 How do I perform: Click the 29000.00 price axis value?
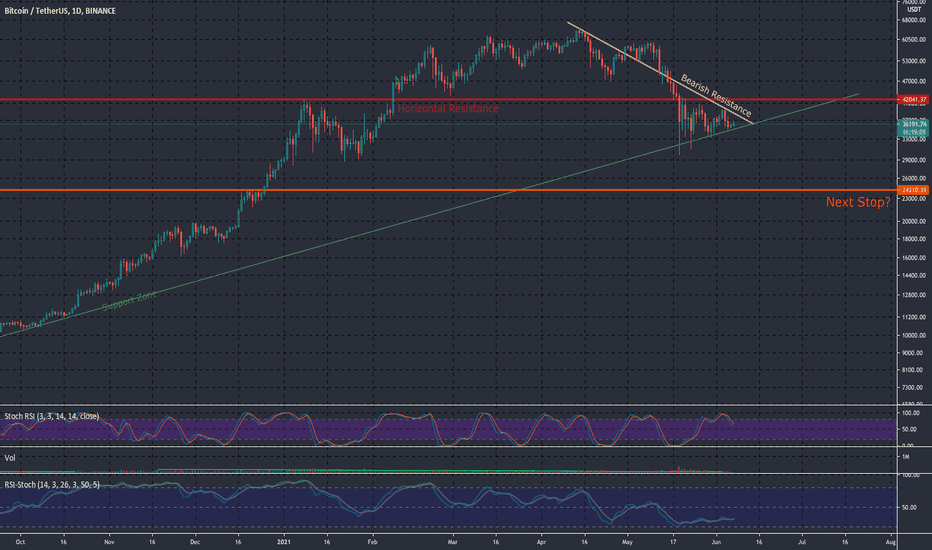pyautogui.click(x=914, y=160)
